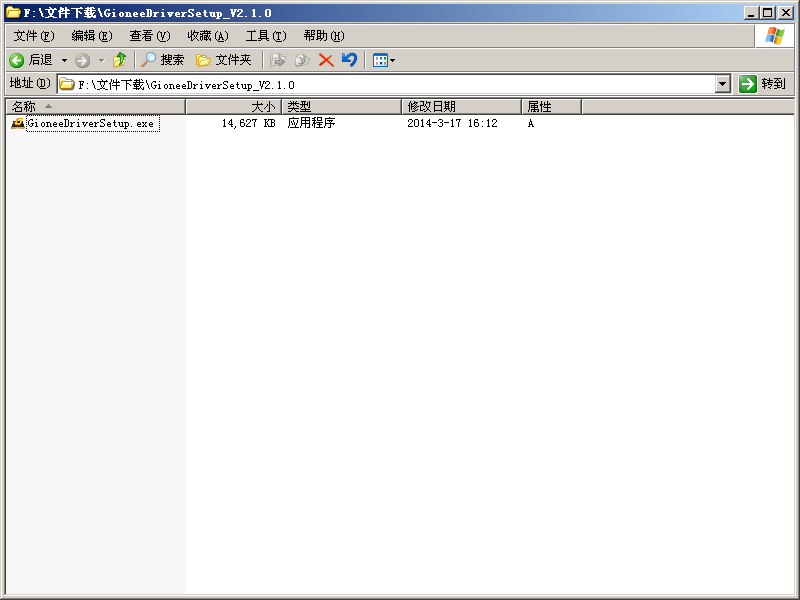Expand the address bar dropdown arrow
This screenshot has width=800, height=600.
tap(722, 84)
